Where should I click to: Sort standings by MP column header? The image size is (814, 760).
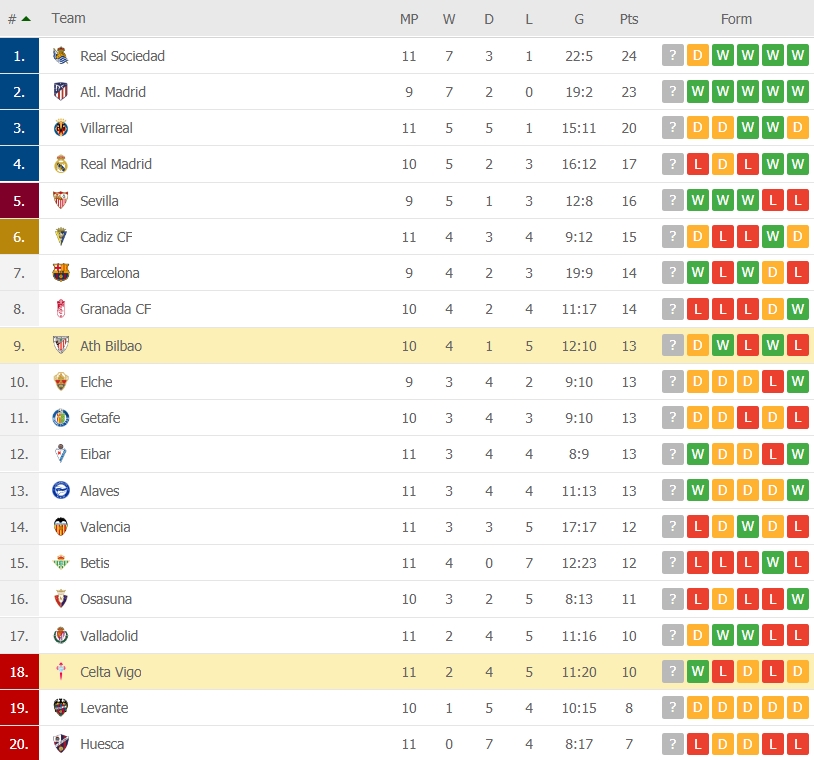pyautogui.click(x=409, y=19)
